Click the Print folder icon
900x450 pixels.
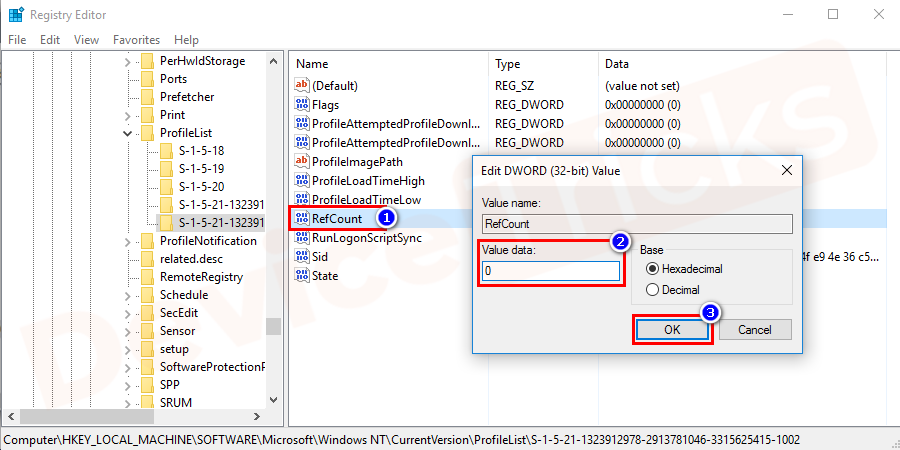pos(148,115)
